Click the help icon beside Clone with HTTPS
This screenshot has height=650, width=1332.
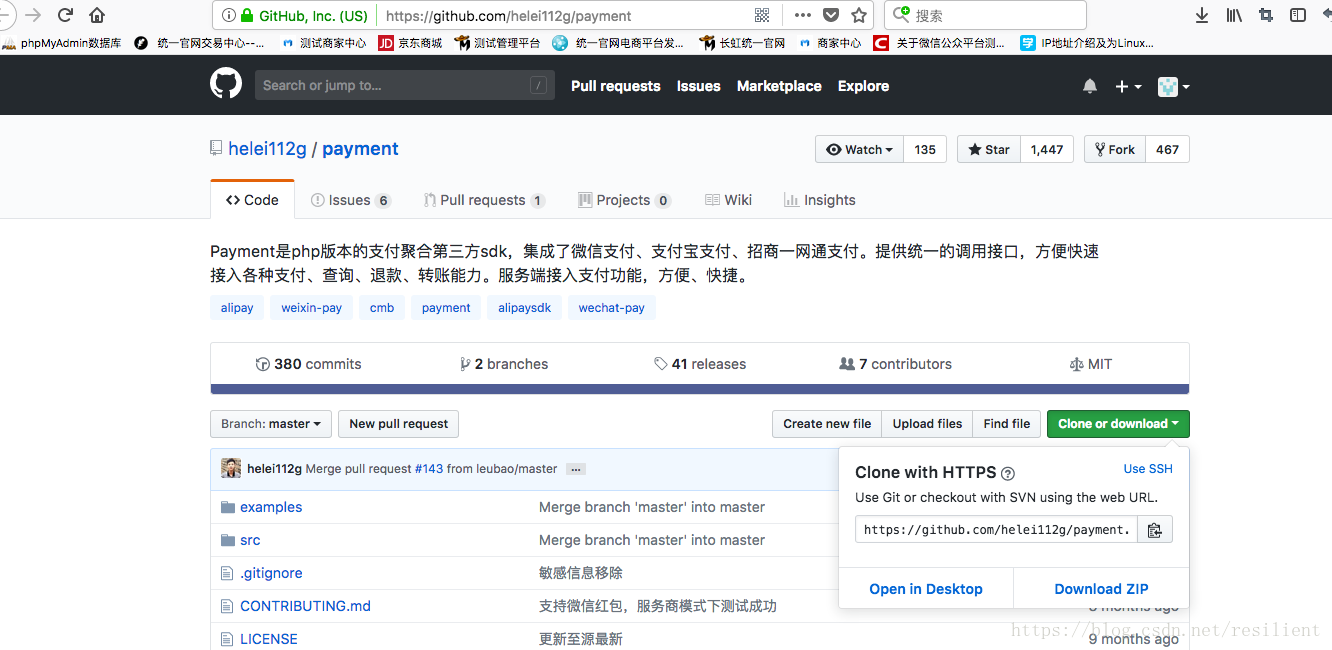coord(1008,474)
